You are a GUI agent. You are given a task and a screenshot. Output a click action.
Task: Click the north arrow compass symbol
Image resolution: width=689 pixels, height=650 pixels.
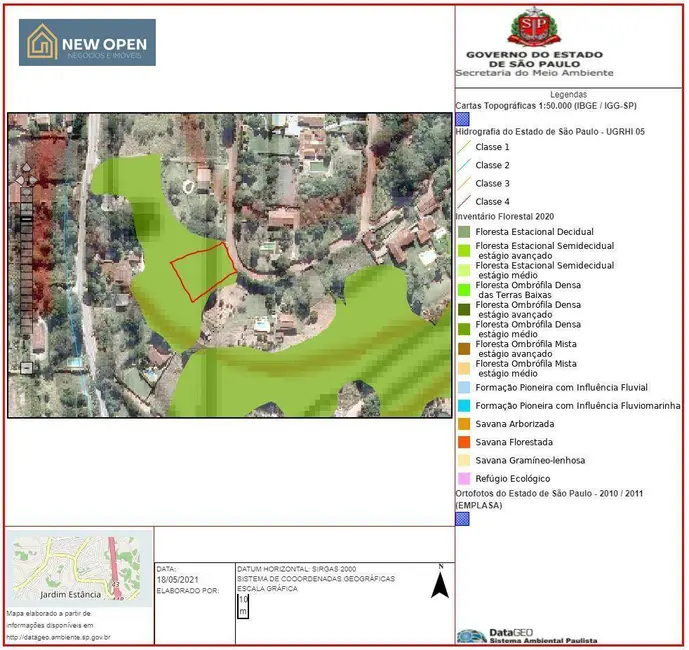pyautogui.click(x=439, y=583)
